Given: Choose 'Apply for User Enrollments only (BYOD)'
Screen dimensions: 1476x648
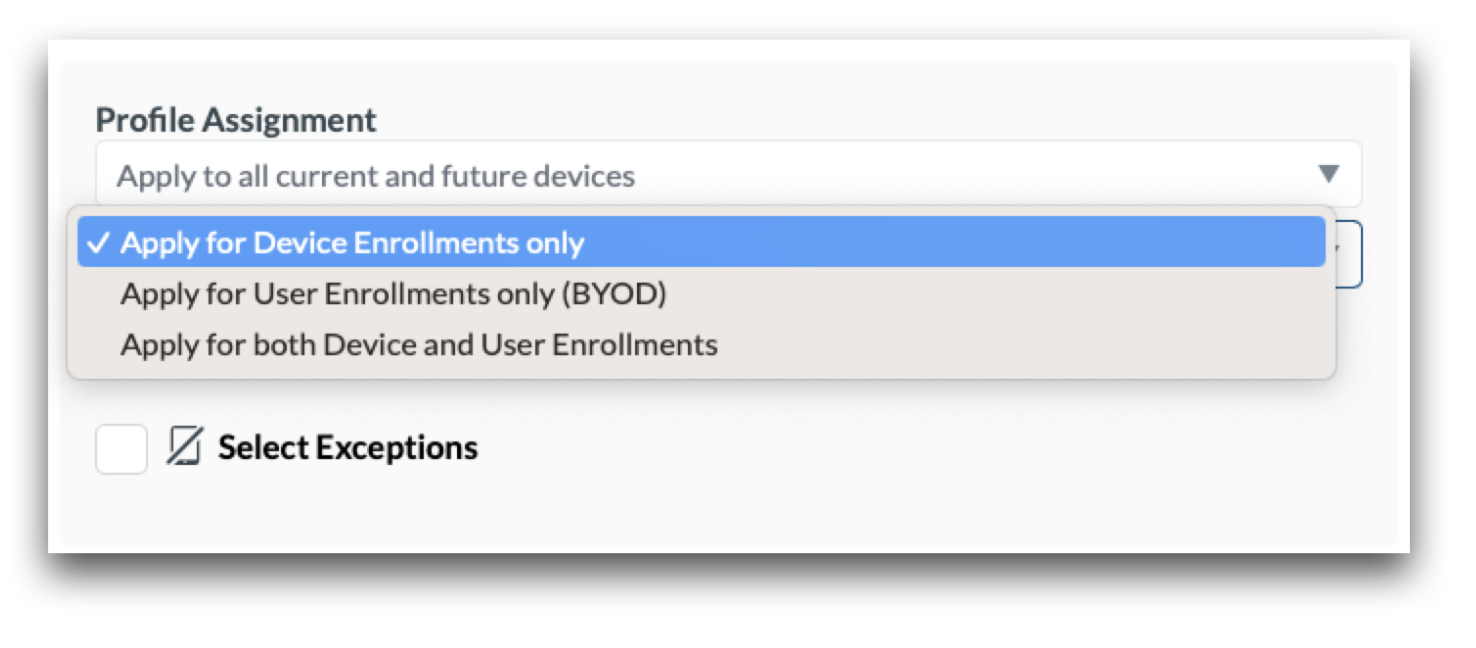Looking at the screenshot, I should tap(393, 294).
